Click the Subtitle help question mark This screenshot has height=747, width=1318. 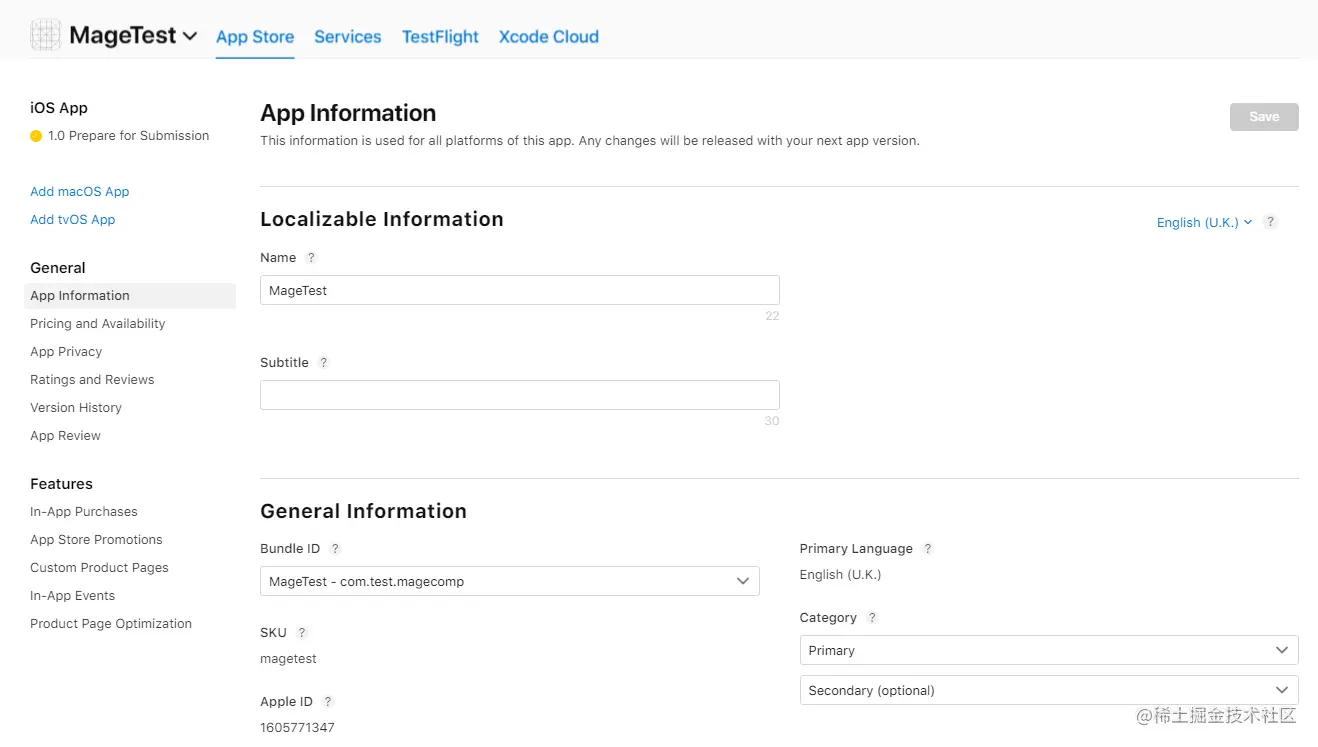tap(323, 363)
